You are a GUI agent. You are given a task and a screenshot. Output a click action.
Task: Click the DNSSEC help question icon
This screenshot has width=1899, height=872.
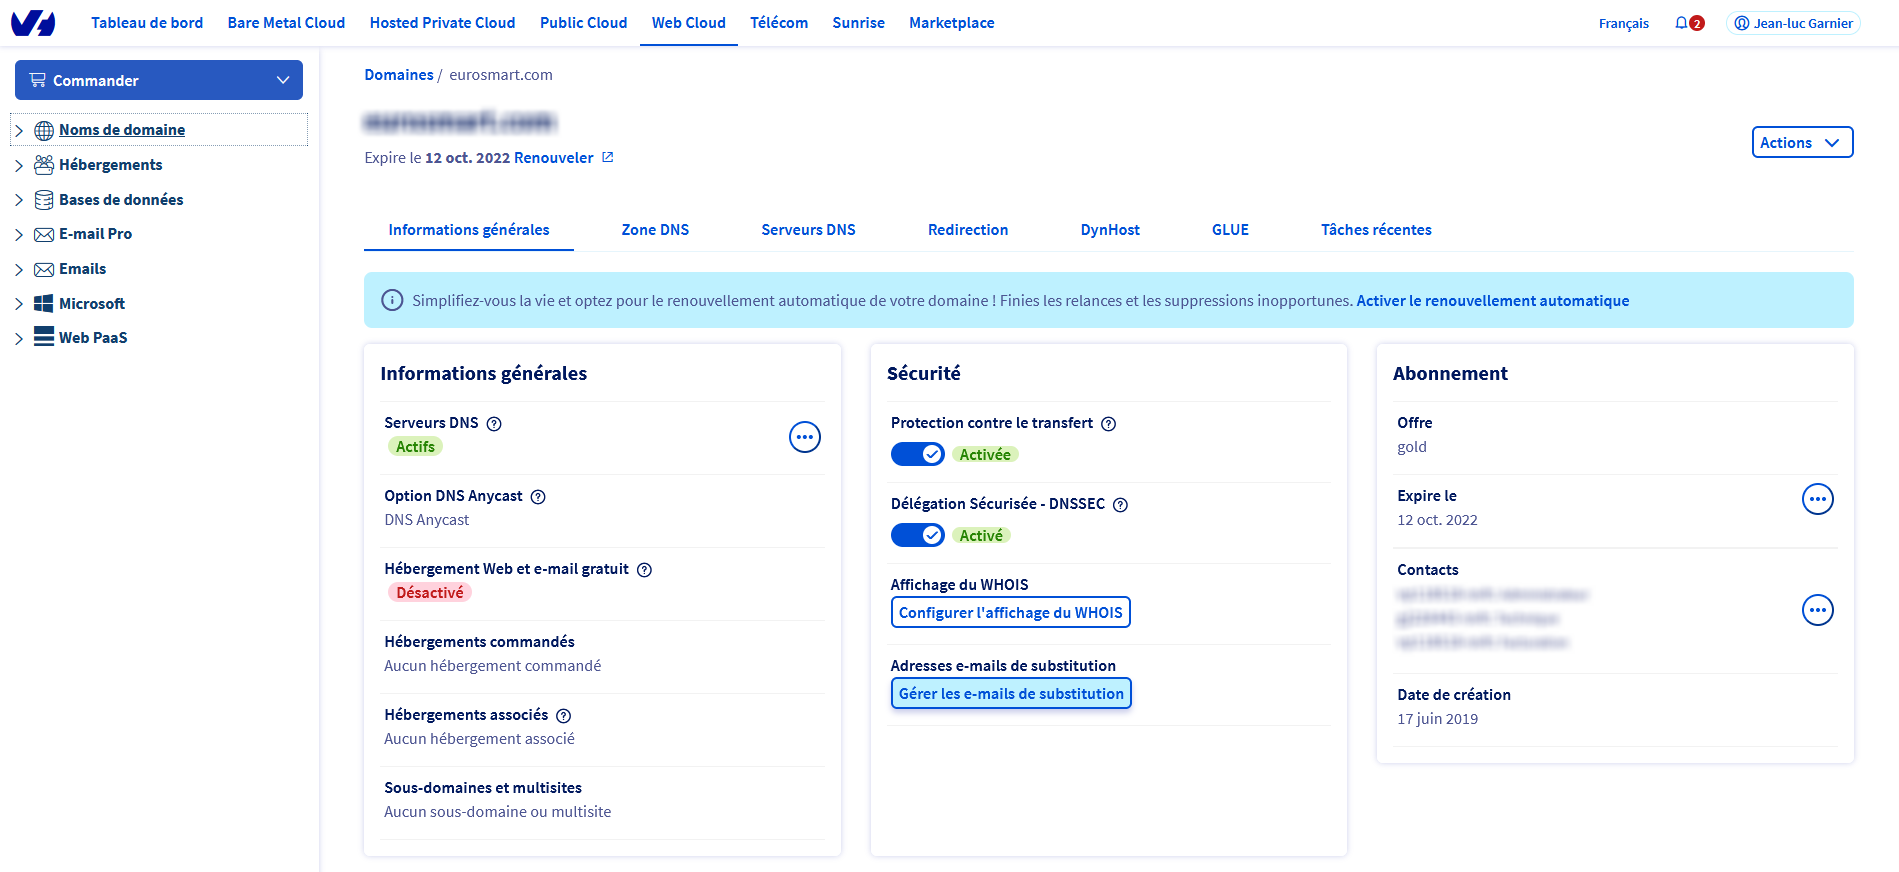tap(1121, 505)
